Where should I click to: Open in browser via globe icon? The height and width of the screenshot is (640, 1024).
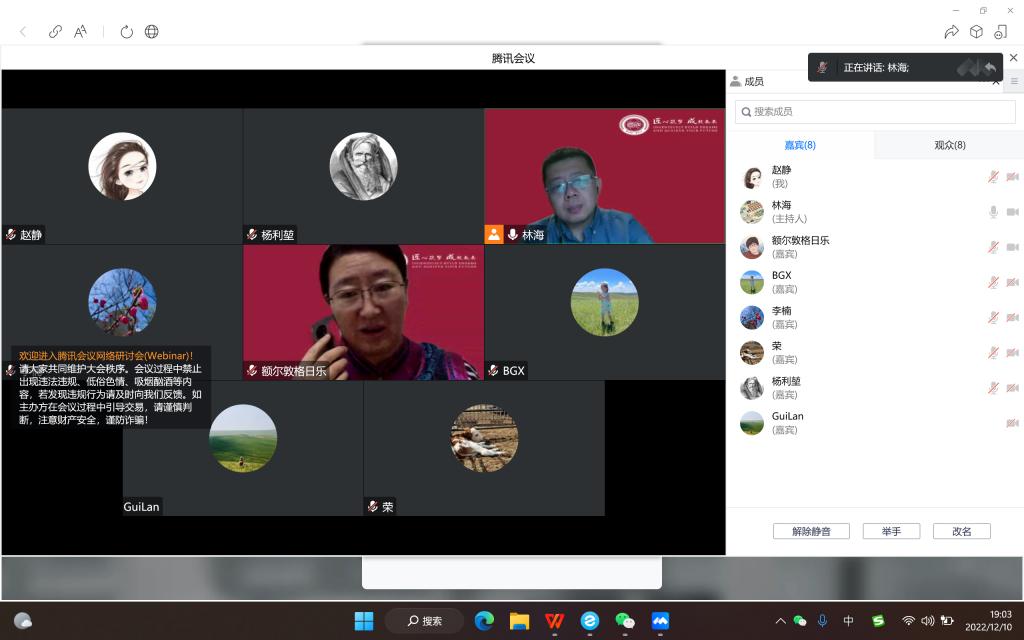coord(152,32)
